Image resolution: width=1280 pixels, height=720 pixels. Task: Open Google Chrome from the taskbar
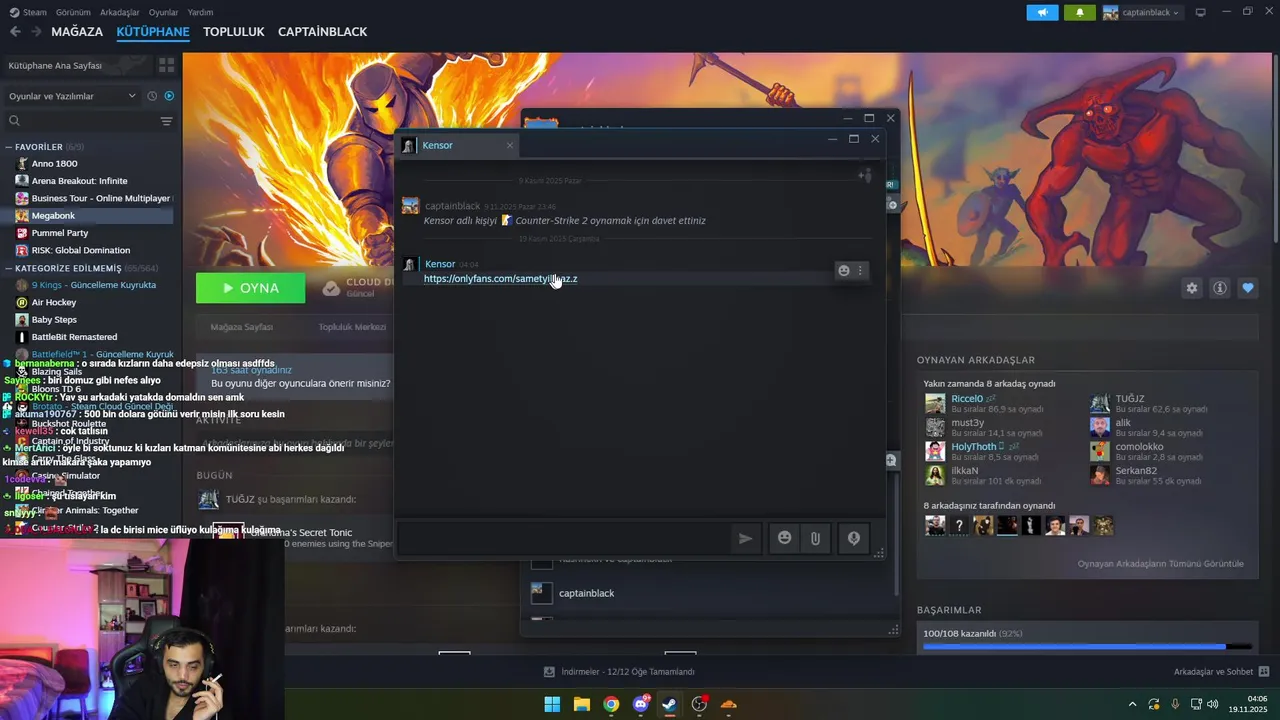[x=611, y=704]
